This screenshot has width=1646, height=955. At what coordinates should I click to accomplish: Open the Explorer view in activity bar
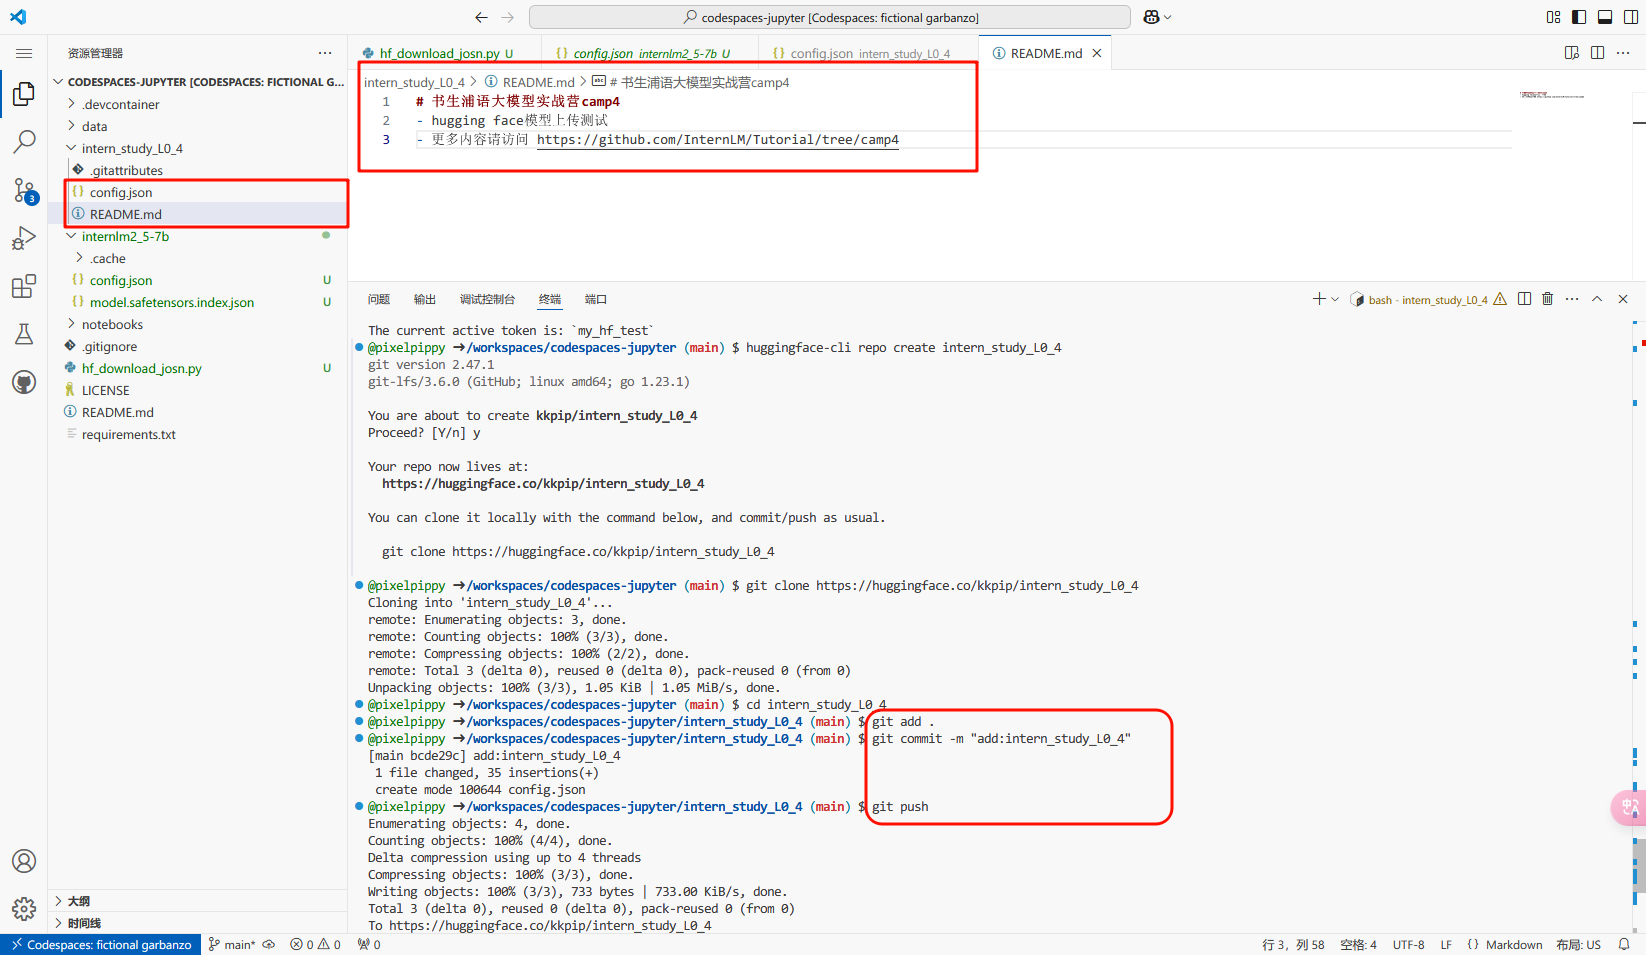point(24,94)
